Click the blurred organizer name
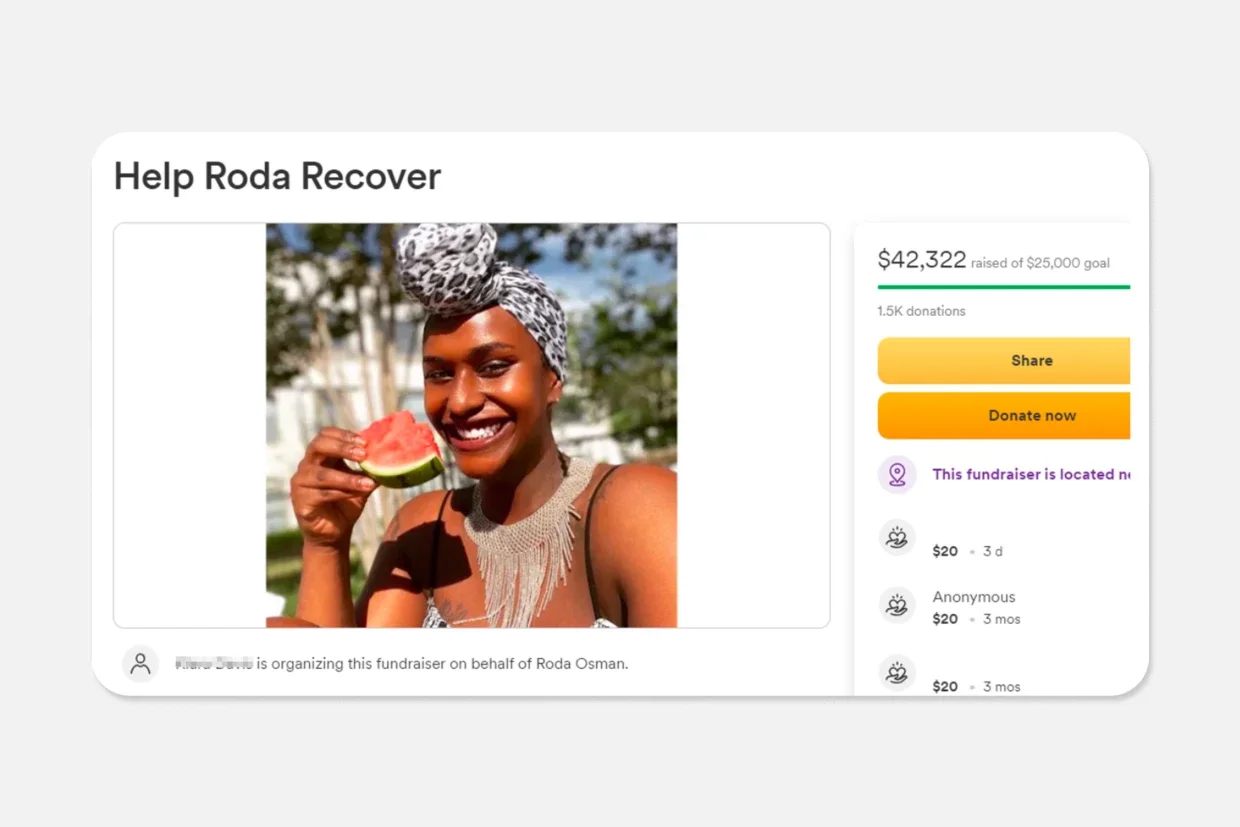The height and width of the screenshot is (827, 1240). [213, 663]
